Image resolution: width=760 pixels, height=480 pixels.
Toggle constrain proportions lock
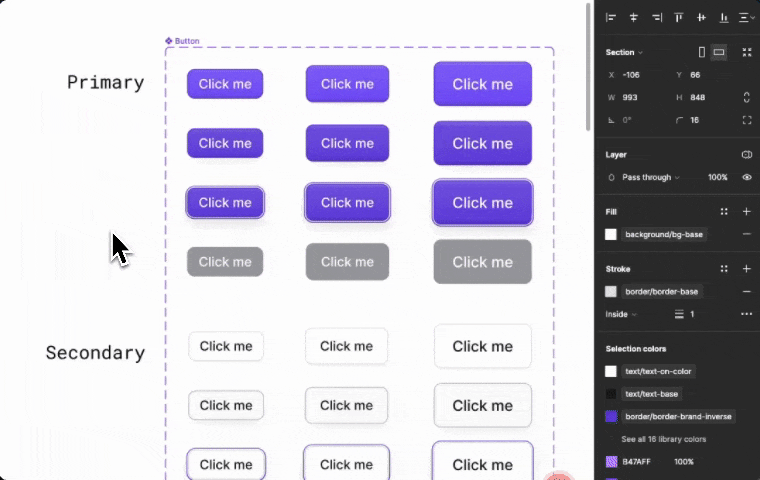(x=746, y=97)
